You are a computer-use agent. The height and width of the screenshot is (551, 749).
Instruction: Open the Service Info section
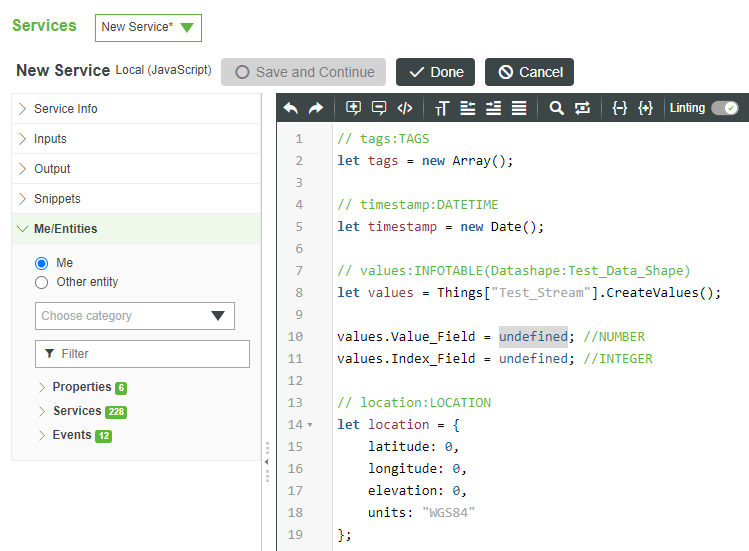(66, 109)
